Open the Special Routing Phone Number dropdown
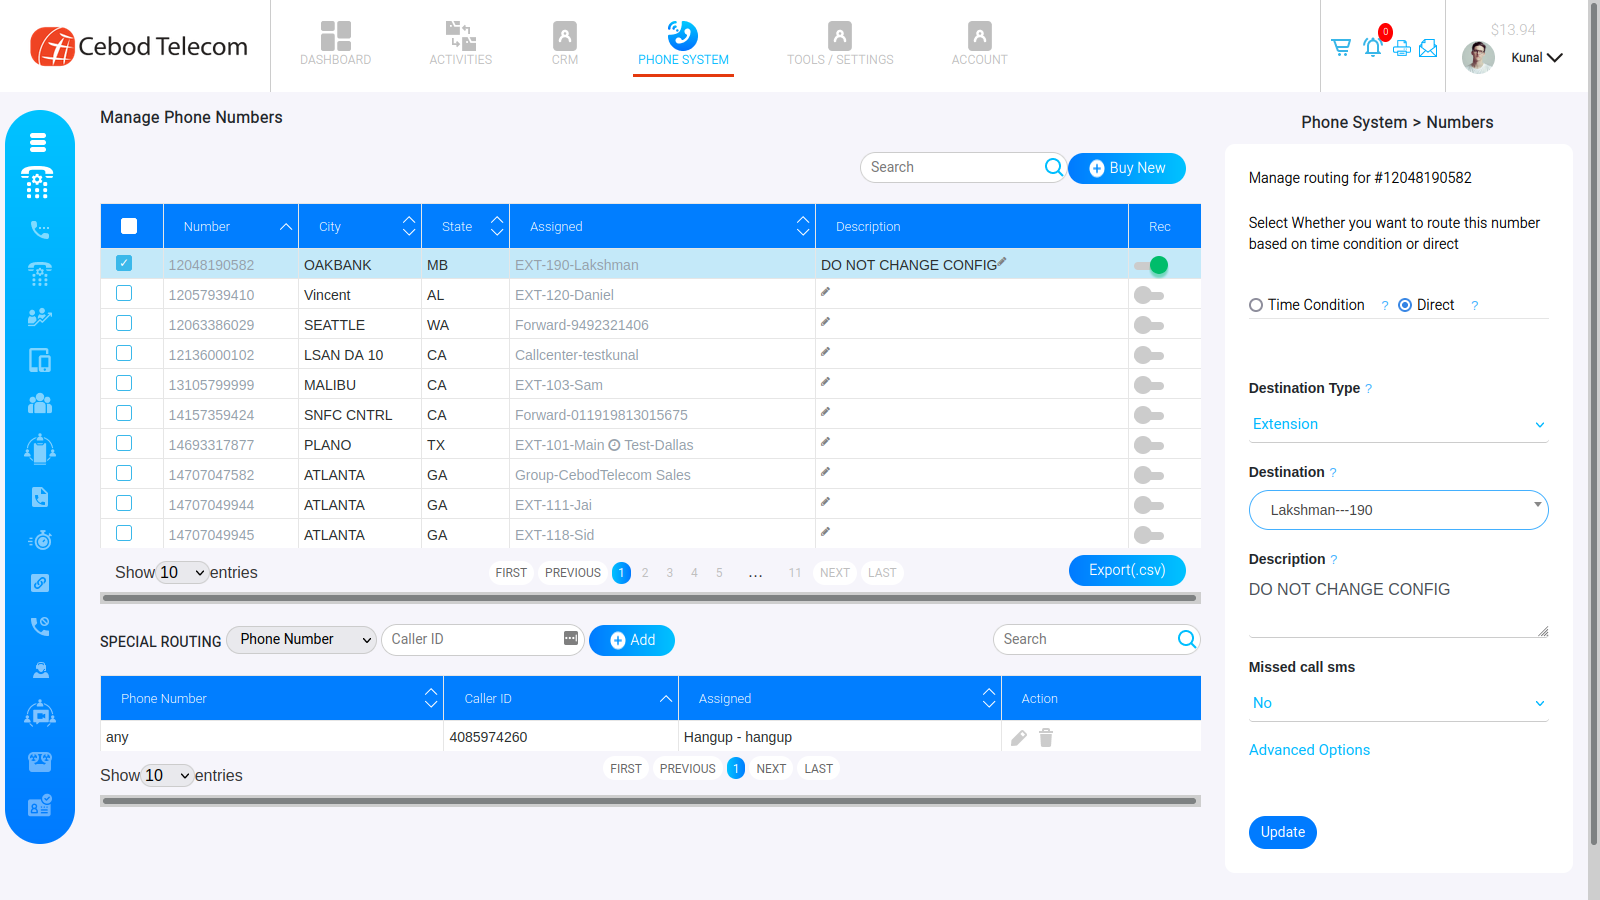This screenshot has width=1600, height=900. point(302,639)
